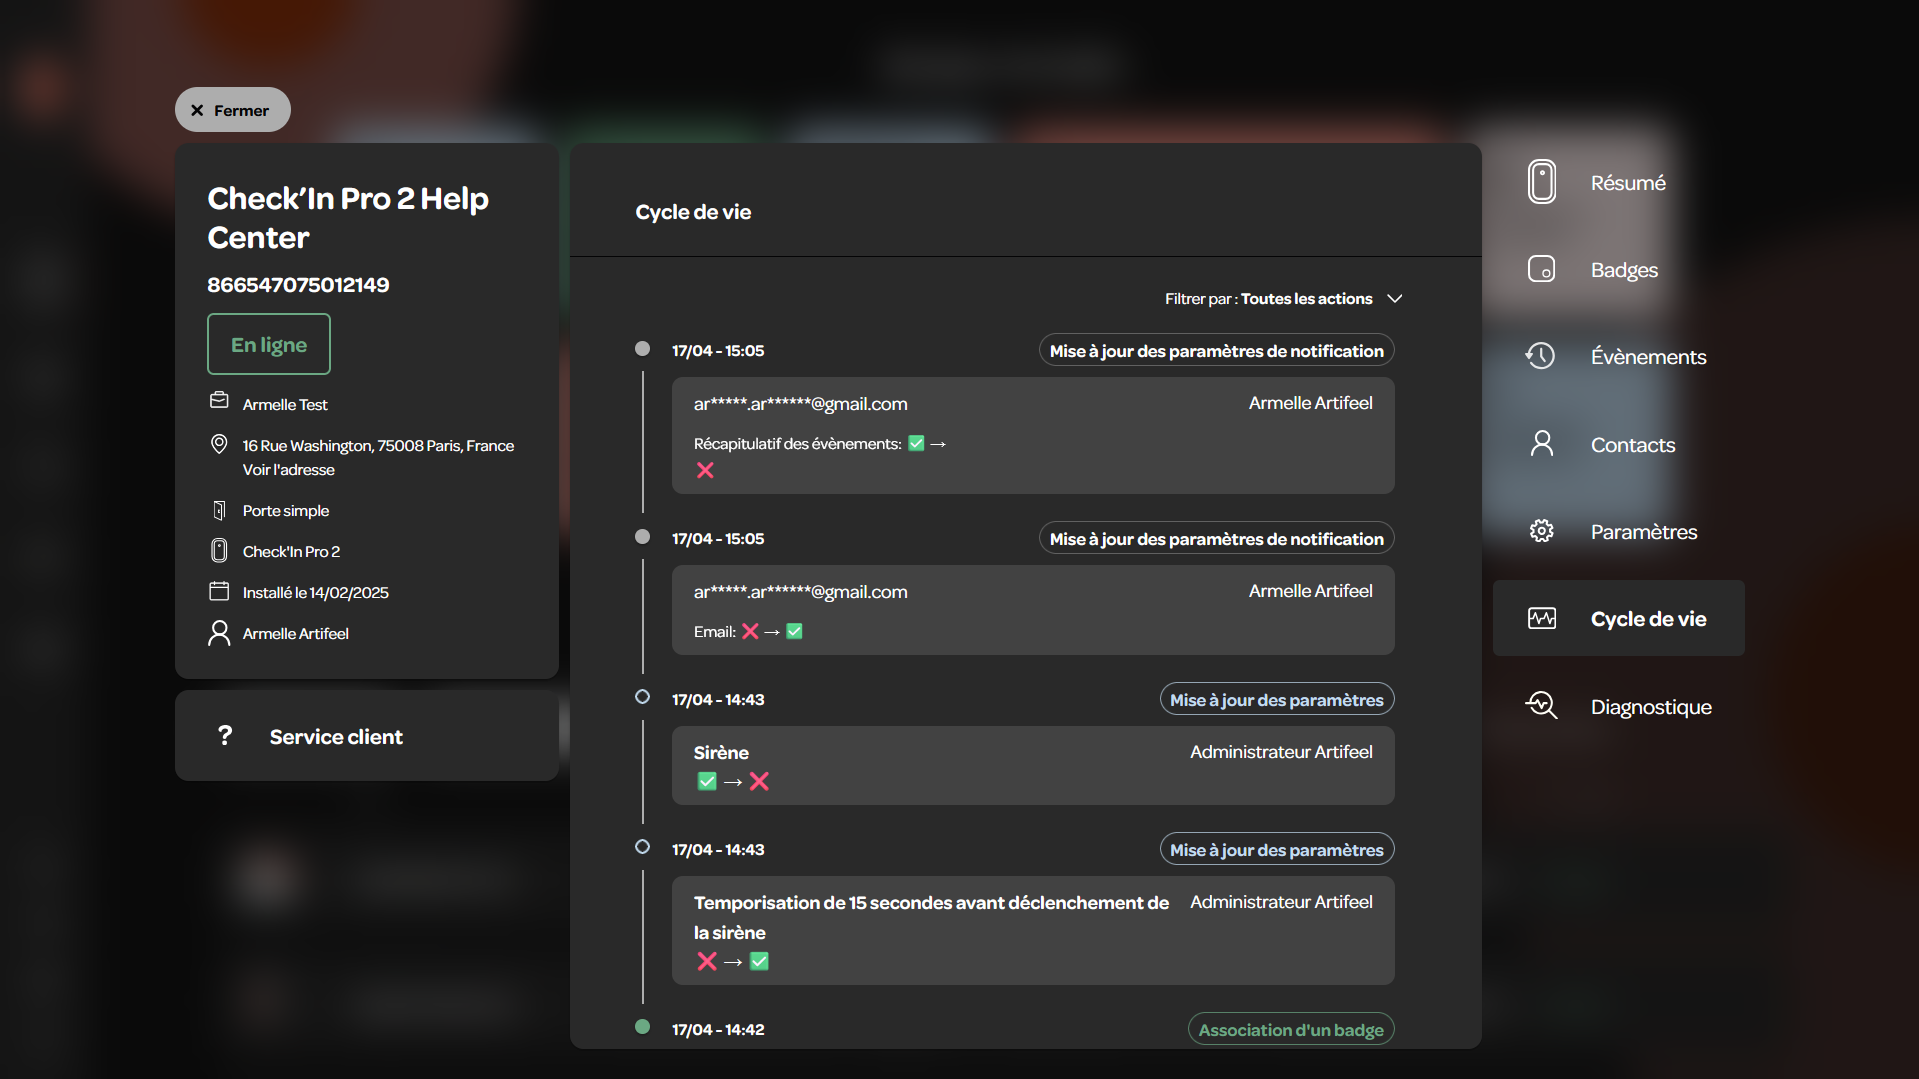This screenshot has height=1079, width=1919.
Task: Open the Résumé device icon
Action: 1541,182
